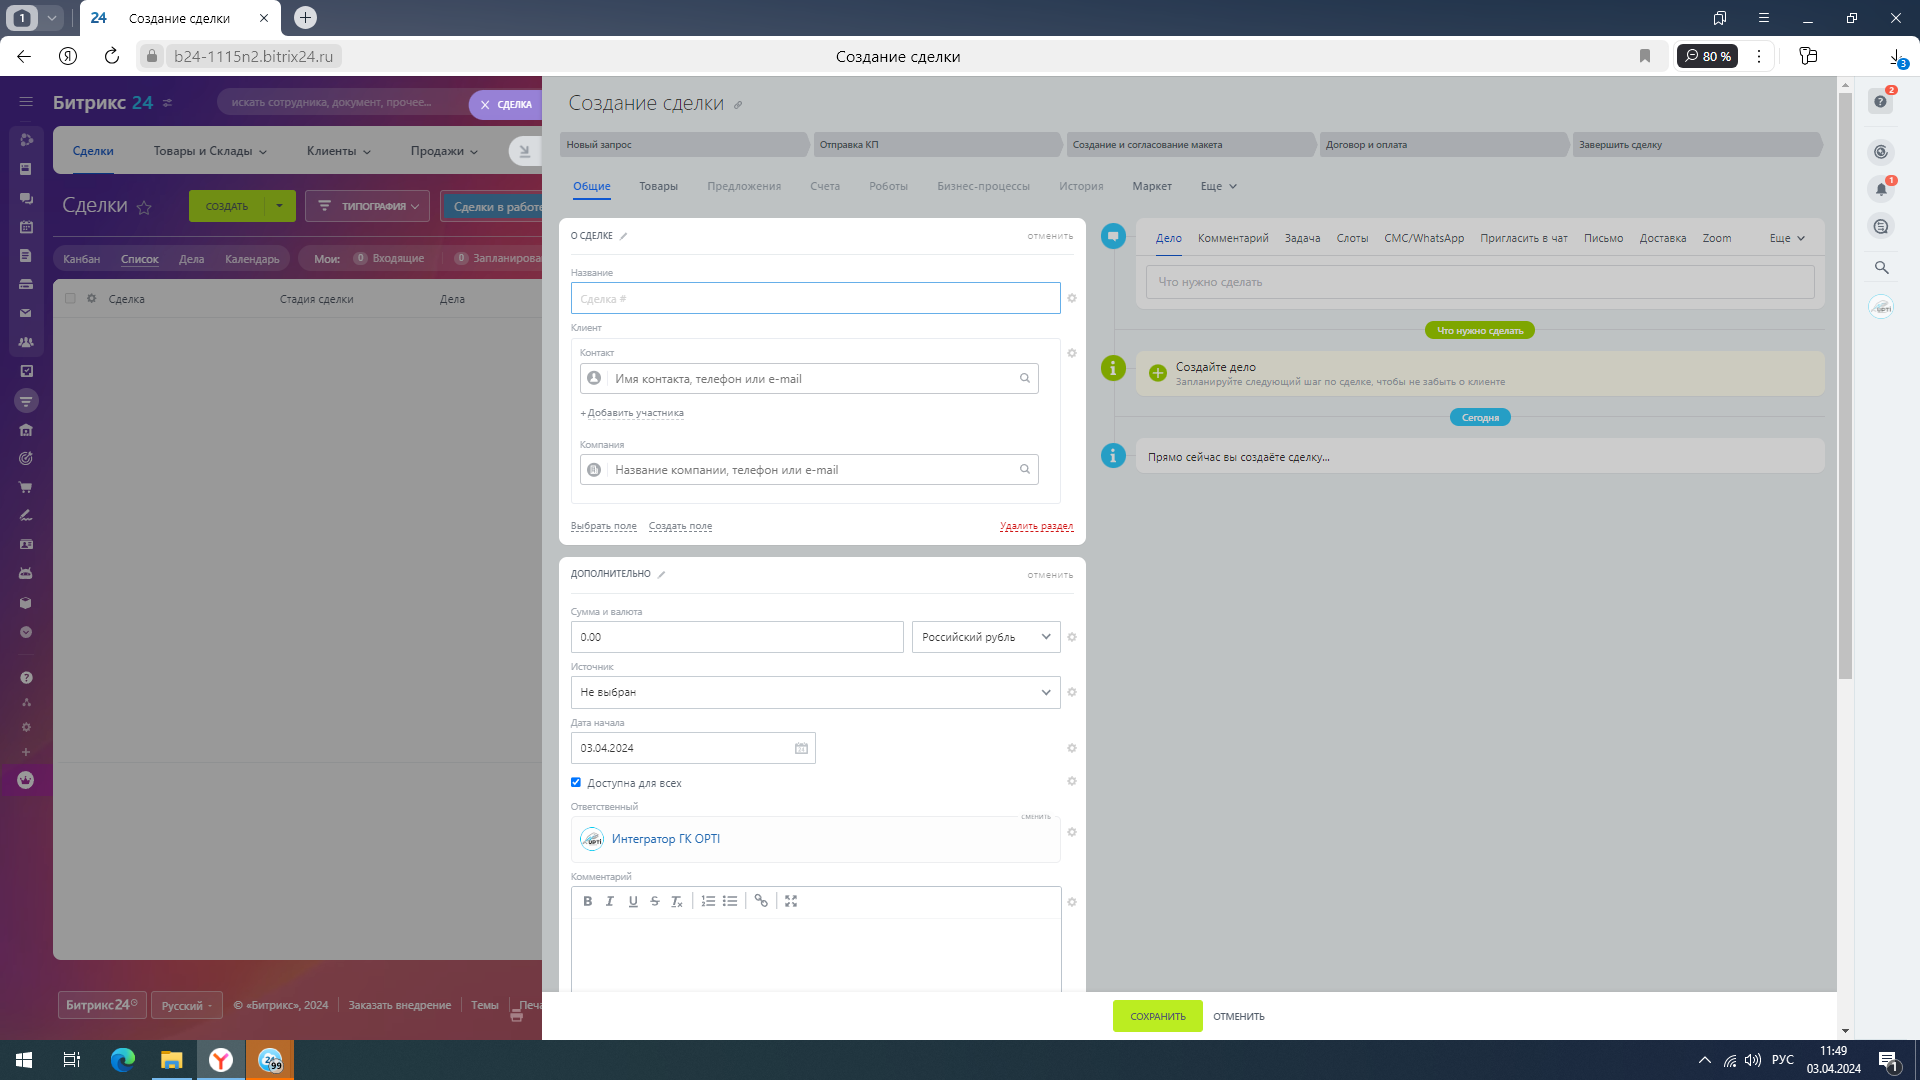The image size is (1920, 1080).
Task: Uncheck the 'Доступна для всех' checkbox
Action: point(576,783)
